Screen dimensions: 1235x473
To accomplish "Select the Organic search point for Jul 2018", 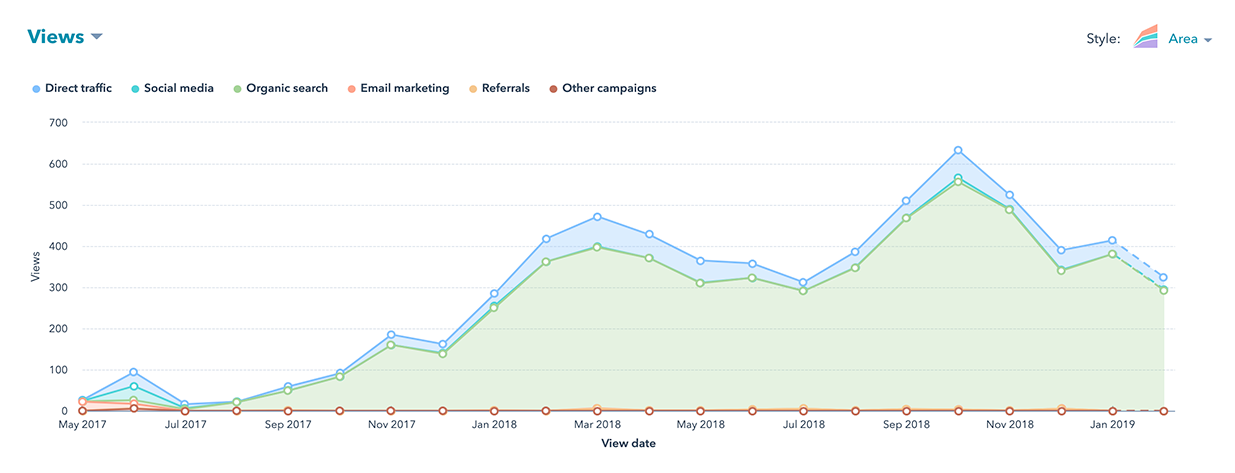I will coord(803,291).
